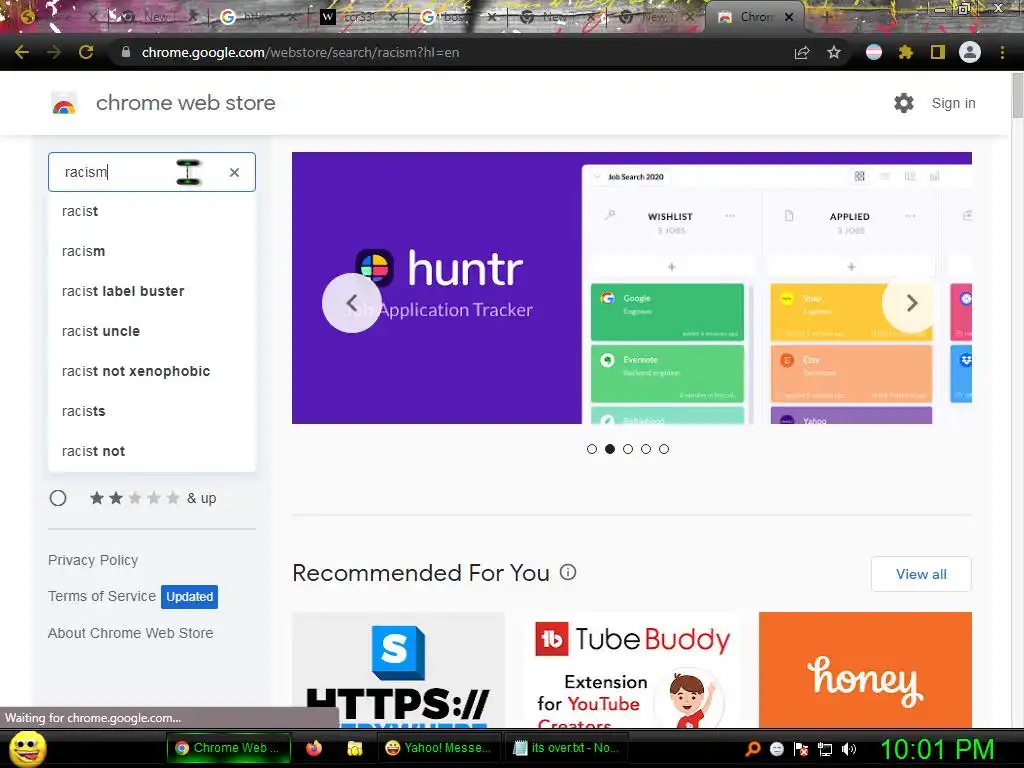Jump to the first carousel dot
The image size is (1024, 768).
pyautogui.click(x=592, y=449)
